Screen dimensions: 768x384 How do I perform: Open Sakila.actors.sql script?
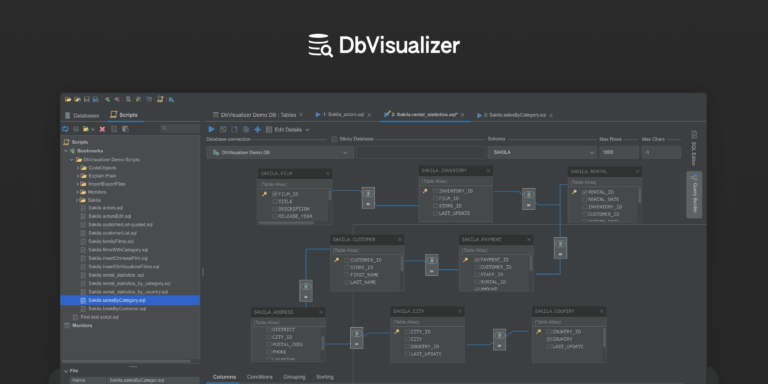pos(106,208)
